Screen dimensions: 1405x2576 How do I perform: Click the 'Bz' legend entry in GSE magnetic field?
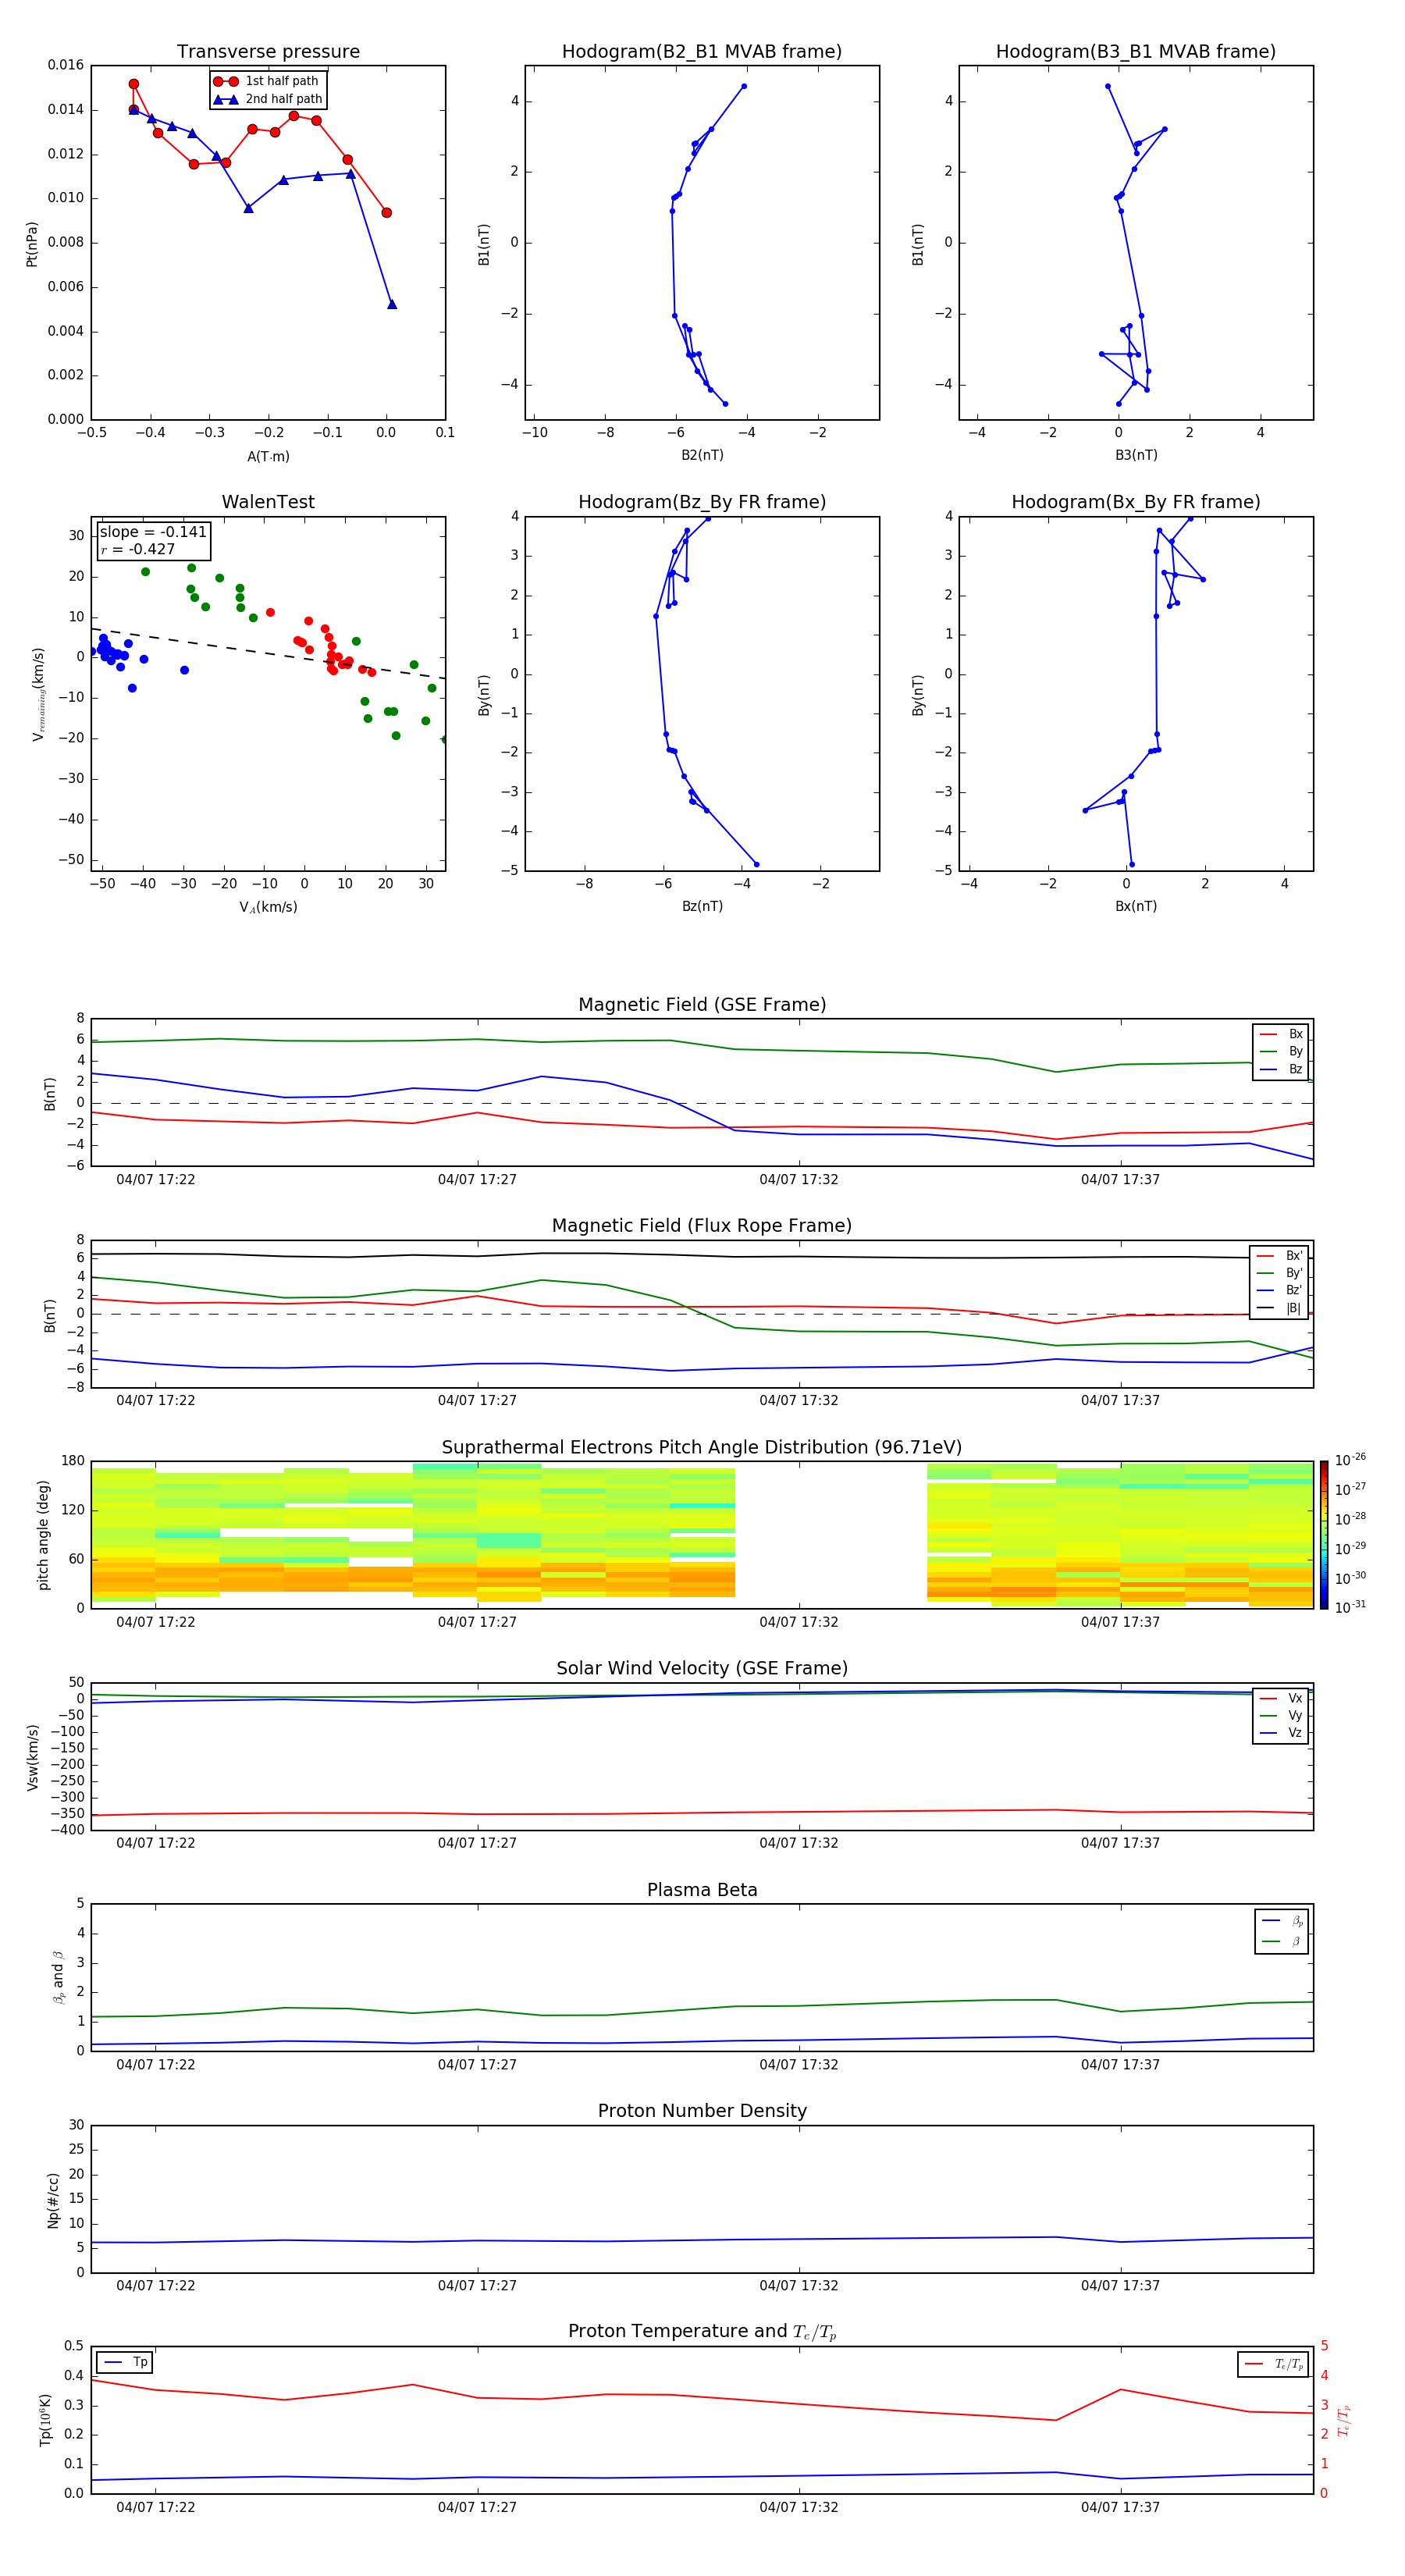point(1281,1070)
